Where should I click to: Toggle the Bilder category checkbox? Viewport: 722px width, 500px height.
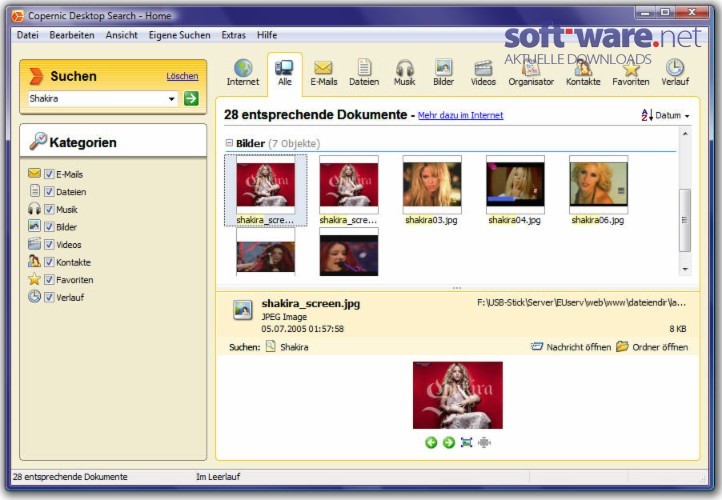(49, 227)
